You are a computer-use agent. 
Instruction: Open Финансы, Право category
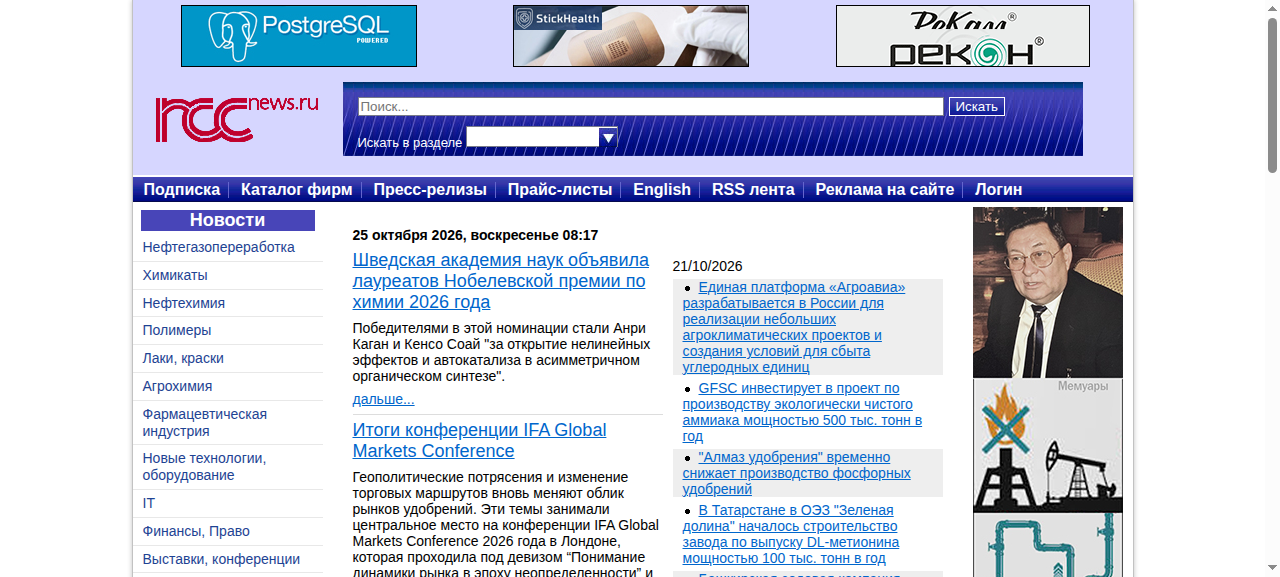click(x=196, y=531)
